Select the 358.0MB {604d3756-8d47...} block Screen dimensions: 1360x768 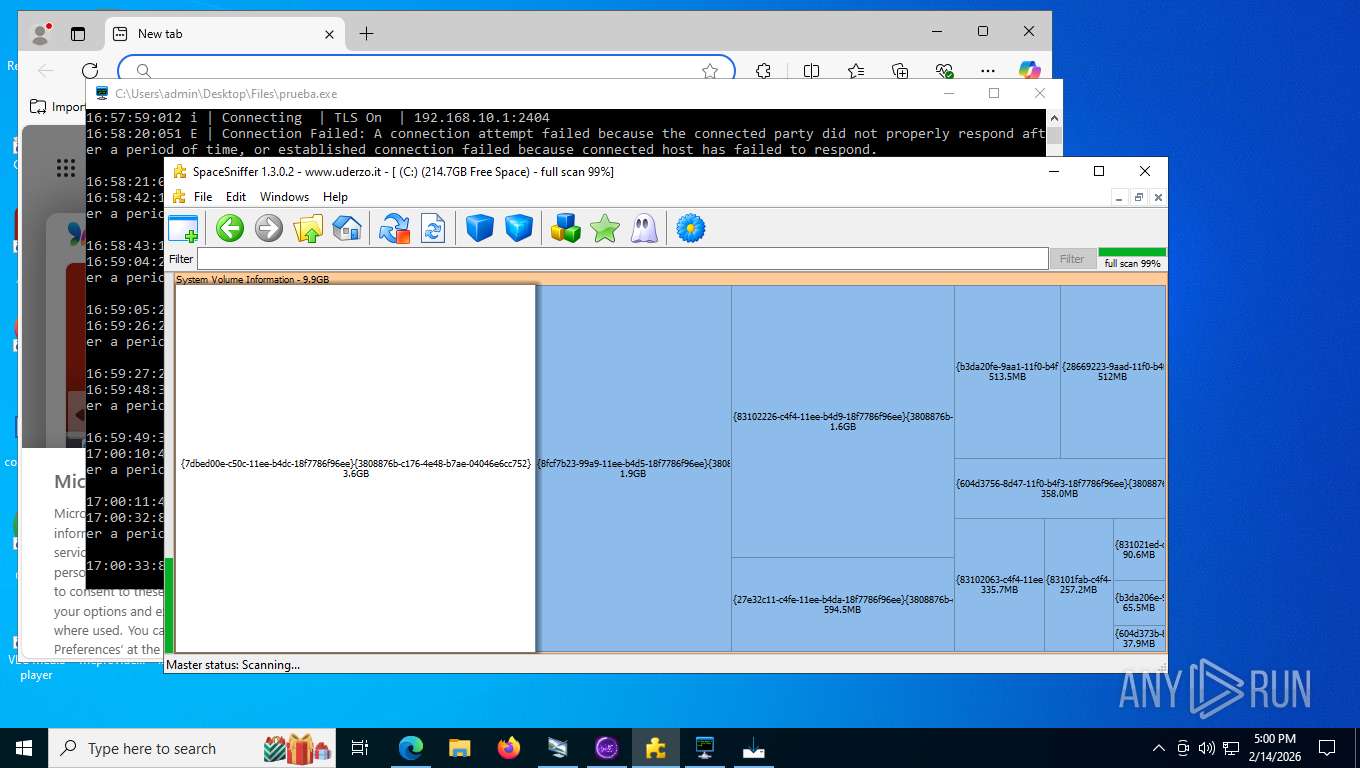coord(1060,488)
